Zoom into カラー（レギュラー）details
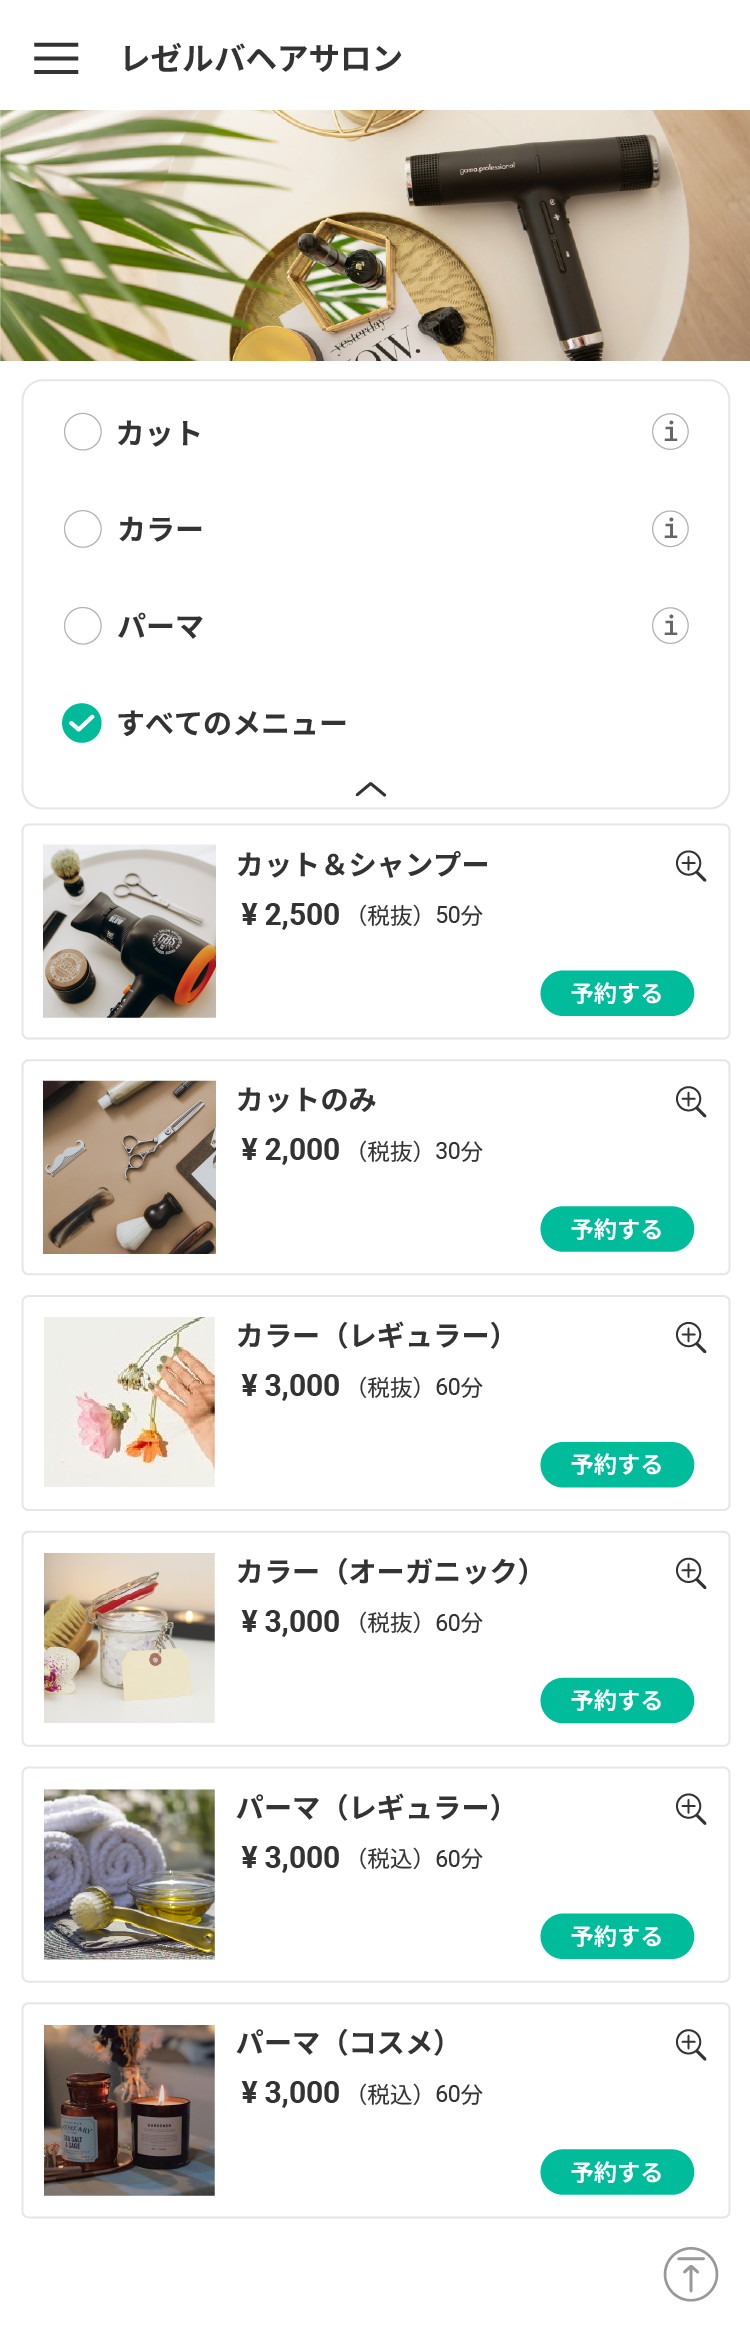Screen dimensions: 750x2329 (x=691, y=1338)
